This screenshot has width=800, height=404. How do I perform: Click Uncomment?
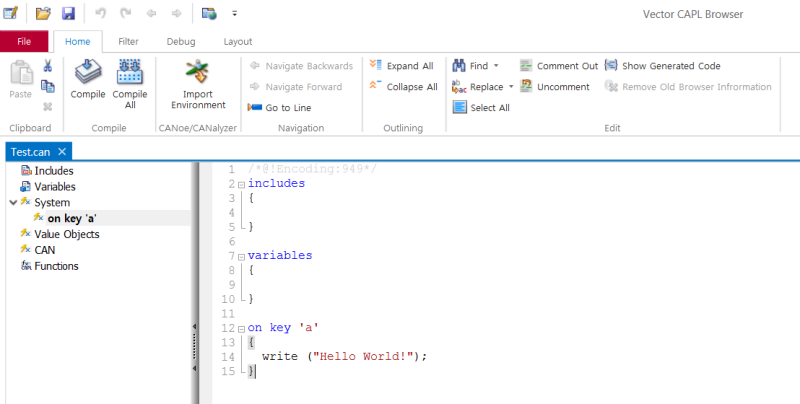555,87
